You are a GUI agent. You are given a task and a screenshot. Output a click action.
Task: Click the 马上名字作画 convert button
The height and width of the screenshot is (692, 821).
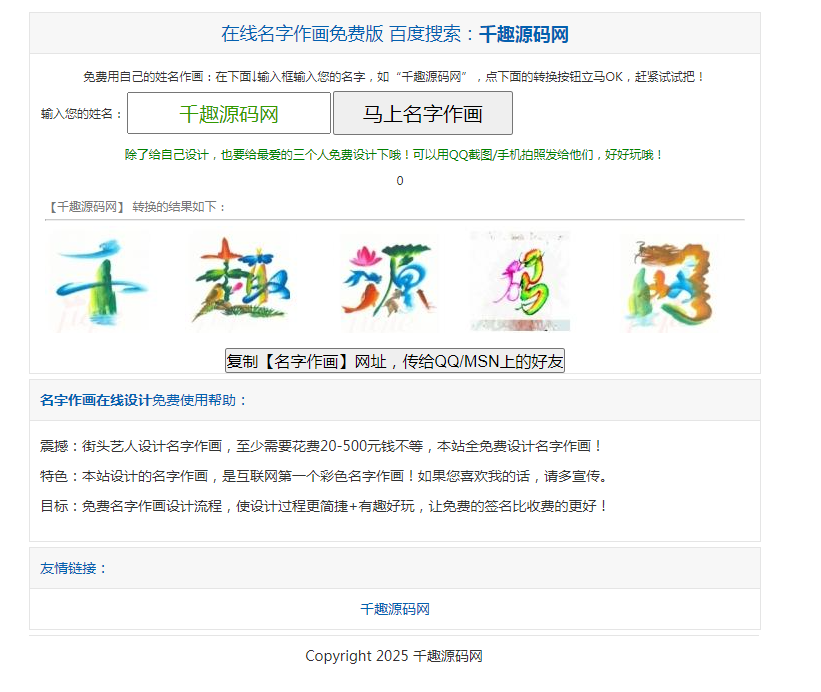pos(424,113)
